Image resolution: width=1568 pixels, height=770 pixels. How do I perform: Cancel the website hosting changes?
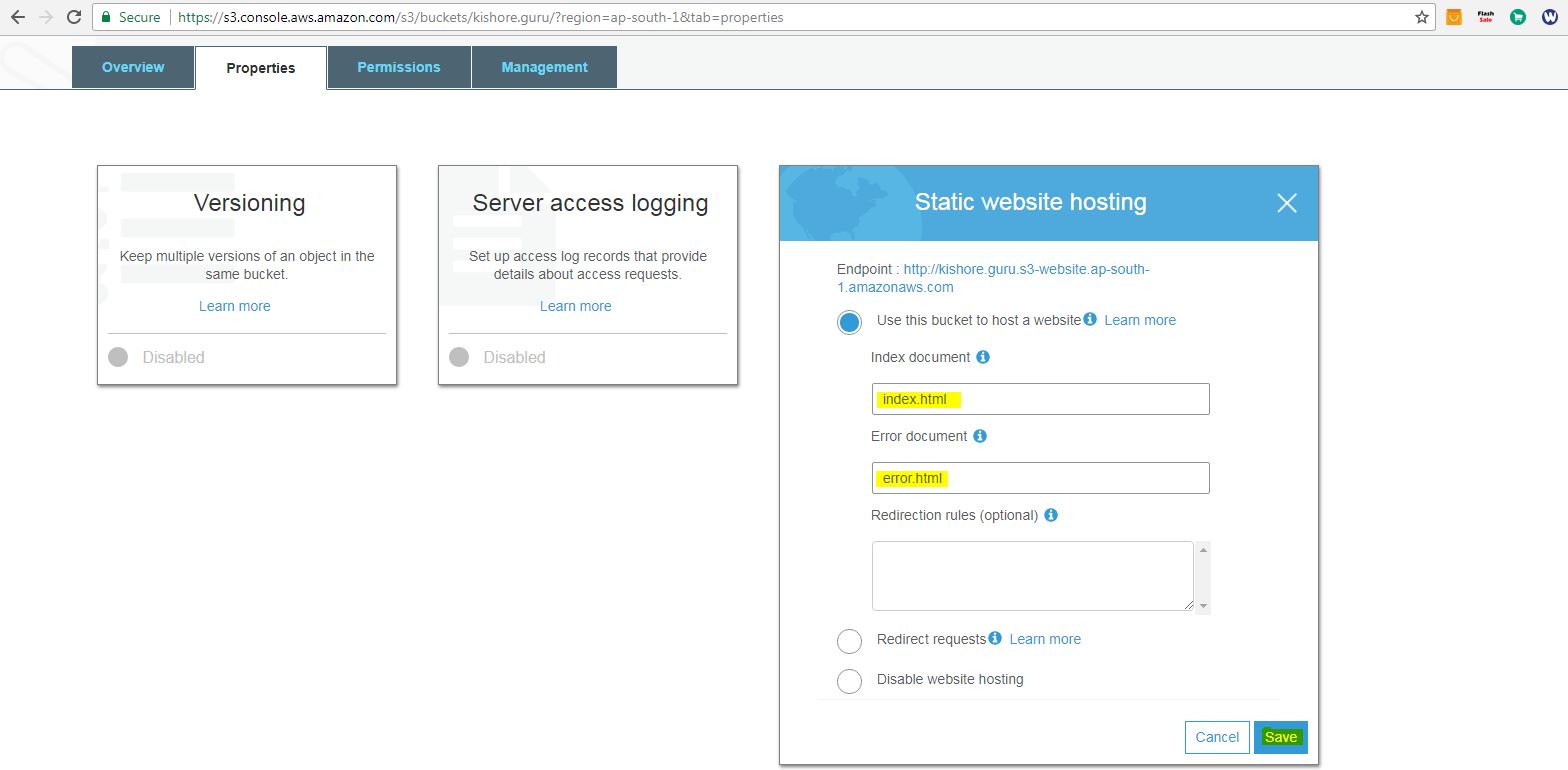pyautogui.click(x=1217, y=737)
